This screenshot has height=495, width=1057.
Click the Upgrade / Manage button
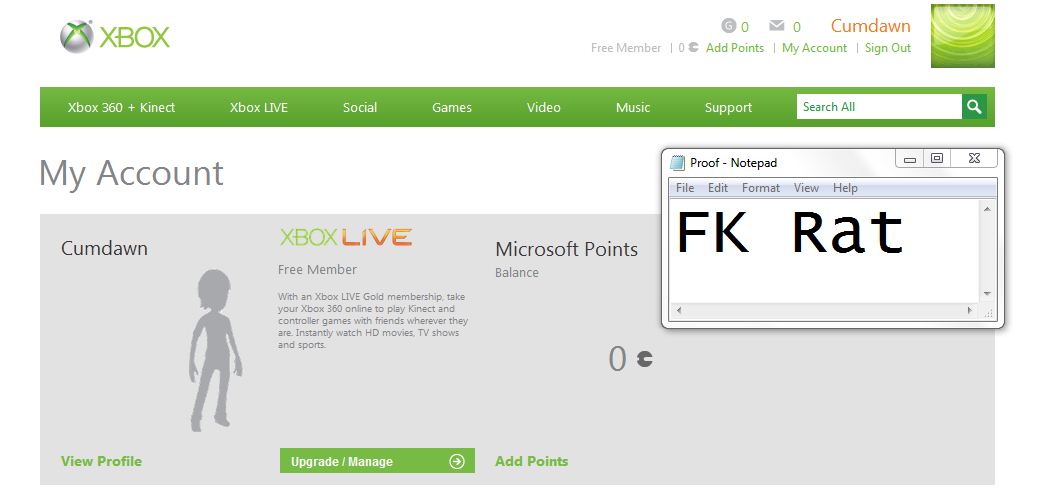pyautogui.click(x=378, y=461)
